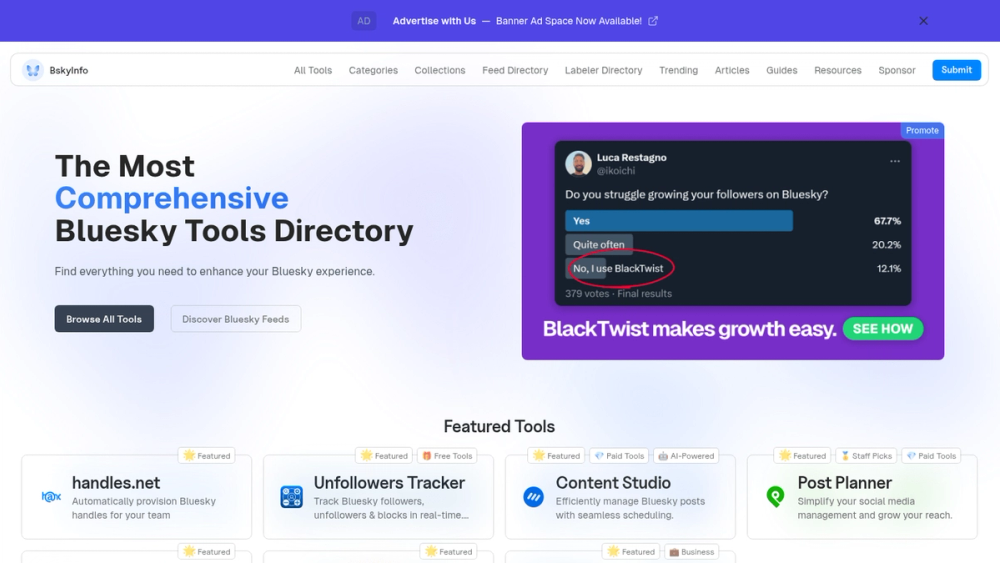Image resolution: width=1000 pixels, height=563 pixels.
Task: Select the Yes poll result bar
Action: pos(679,221)
